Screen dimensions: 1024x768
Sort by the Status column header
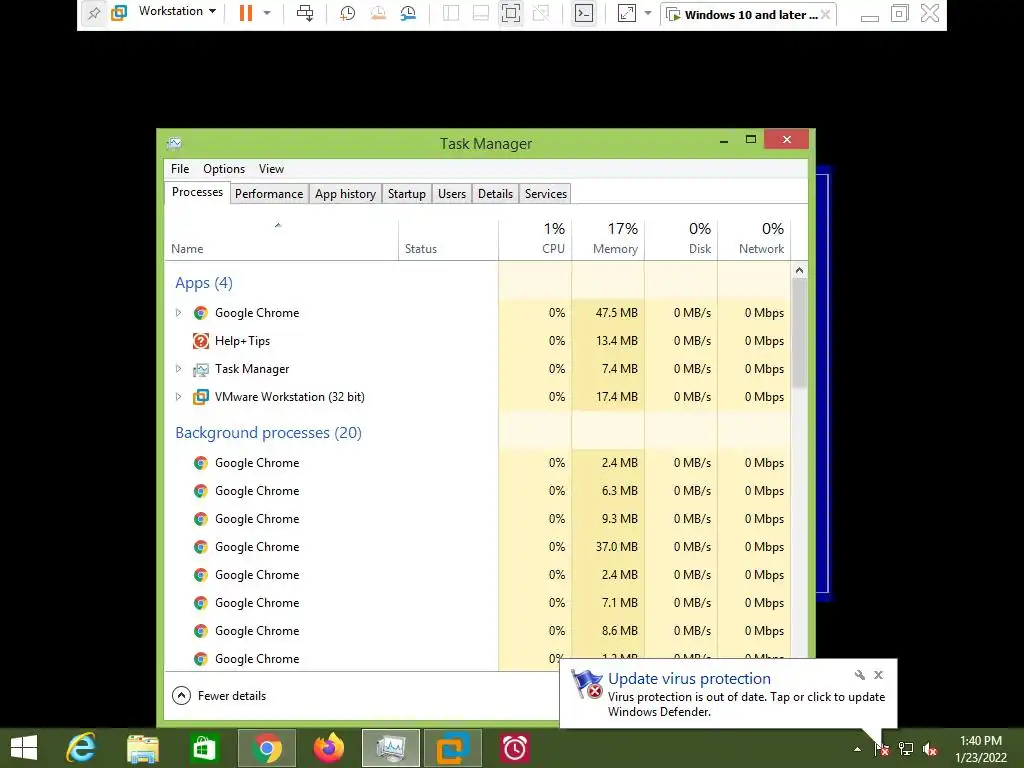pyautogui.click(x=448, y=240)
